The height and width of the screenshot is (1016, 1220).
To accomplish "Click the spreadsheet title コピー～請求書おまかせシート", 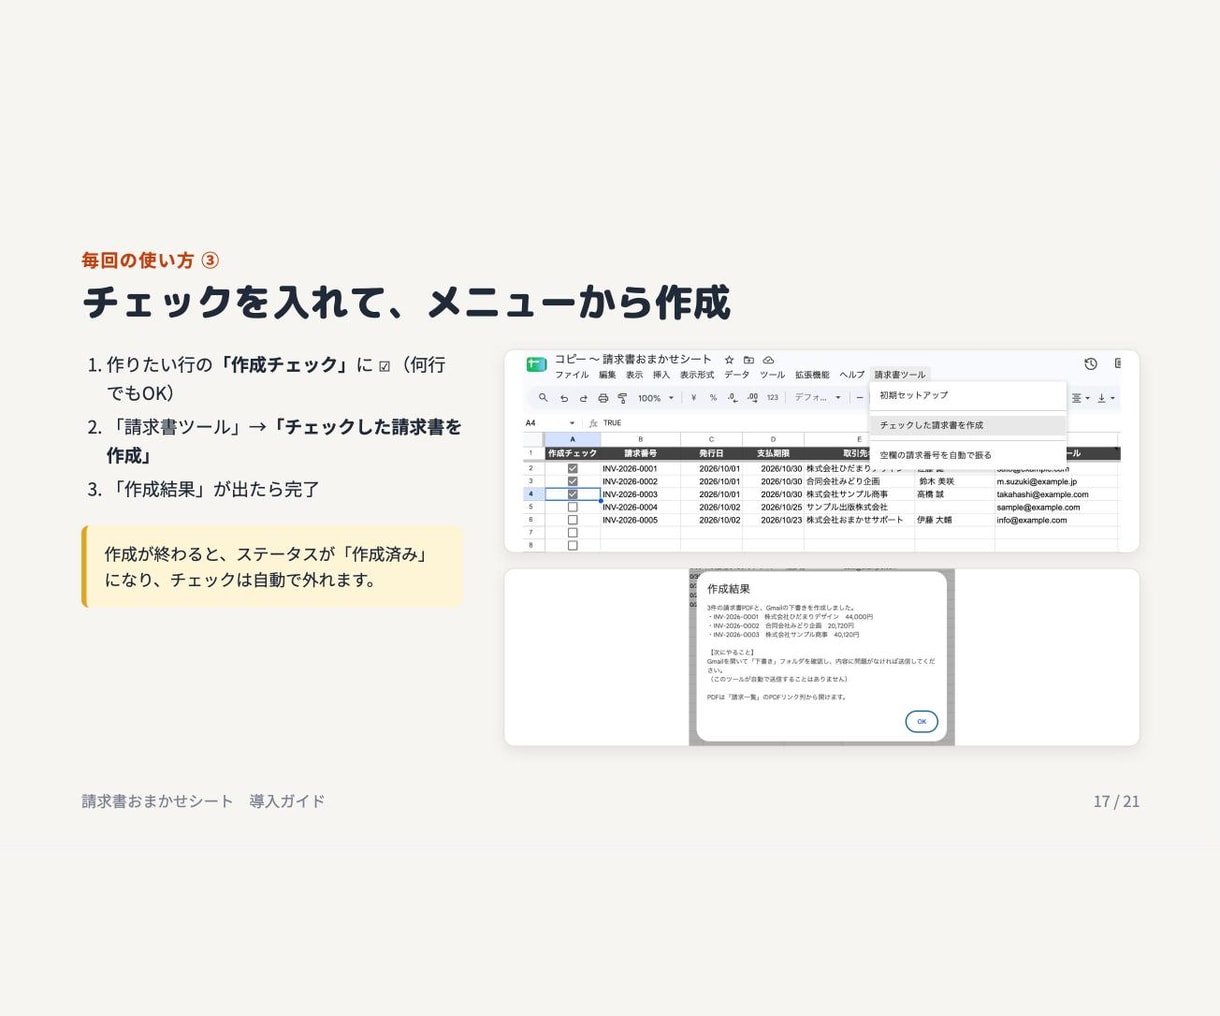I will [x=633, y=359].
